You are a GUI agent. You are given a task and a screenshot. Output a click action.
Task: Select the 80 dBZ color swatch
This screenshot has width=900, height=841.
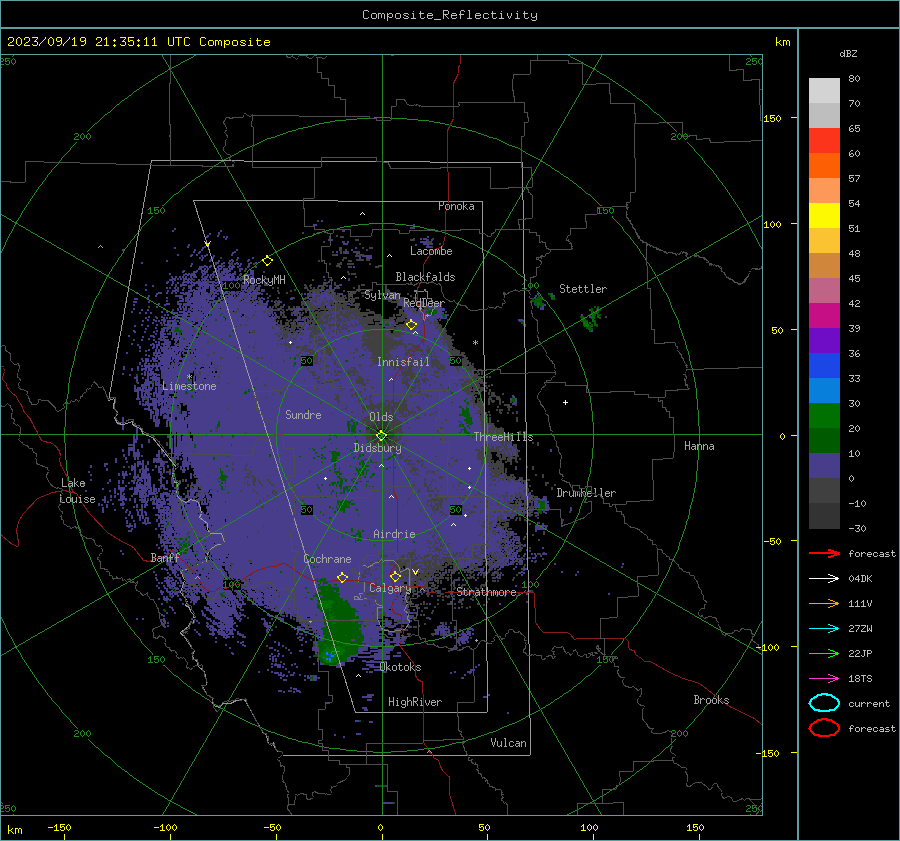pyautogui.click(x=824, y=90)
